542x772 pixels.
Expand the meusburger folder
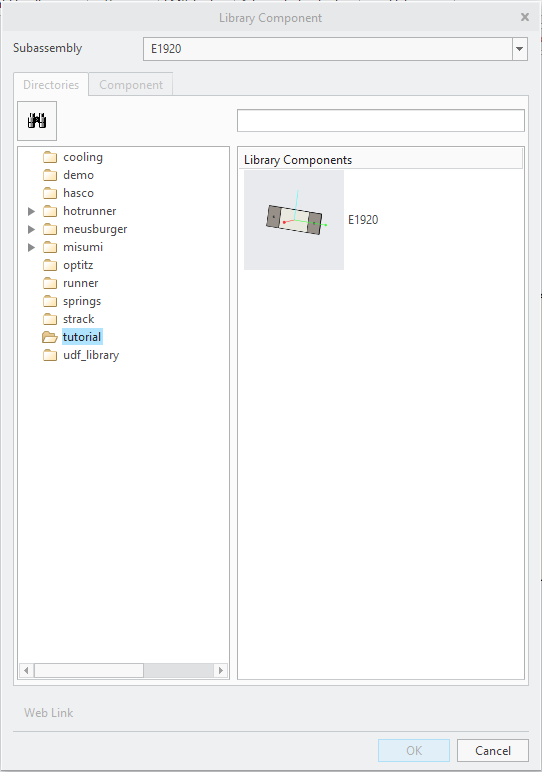pyautogui.click(x=31, y=229)
